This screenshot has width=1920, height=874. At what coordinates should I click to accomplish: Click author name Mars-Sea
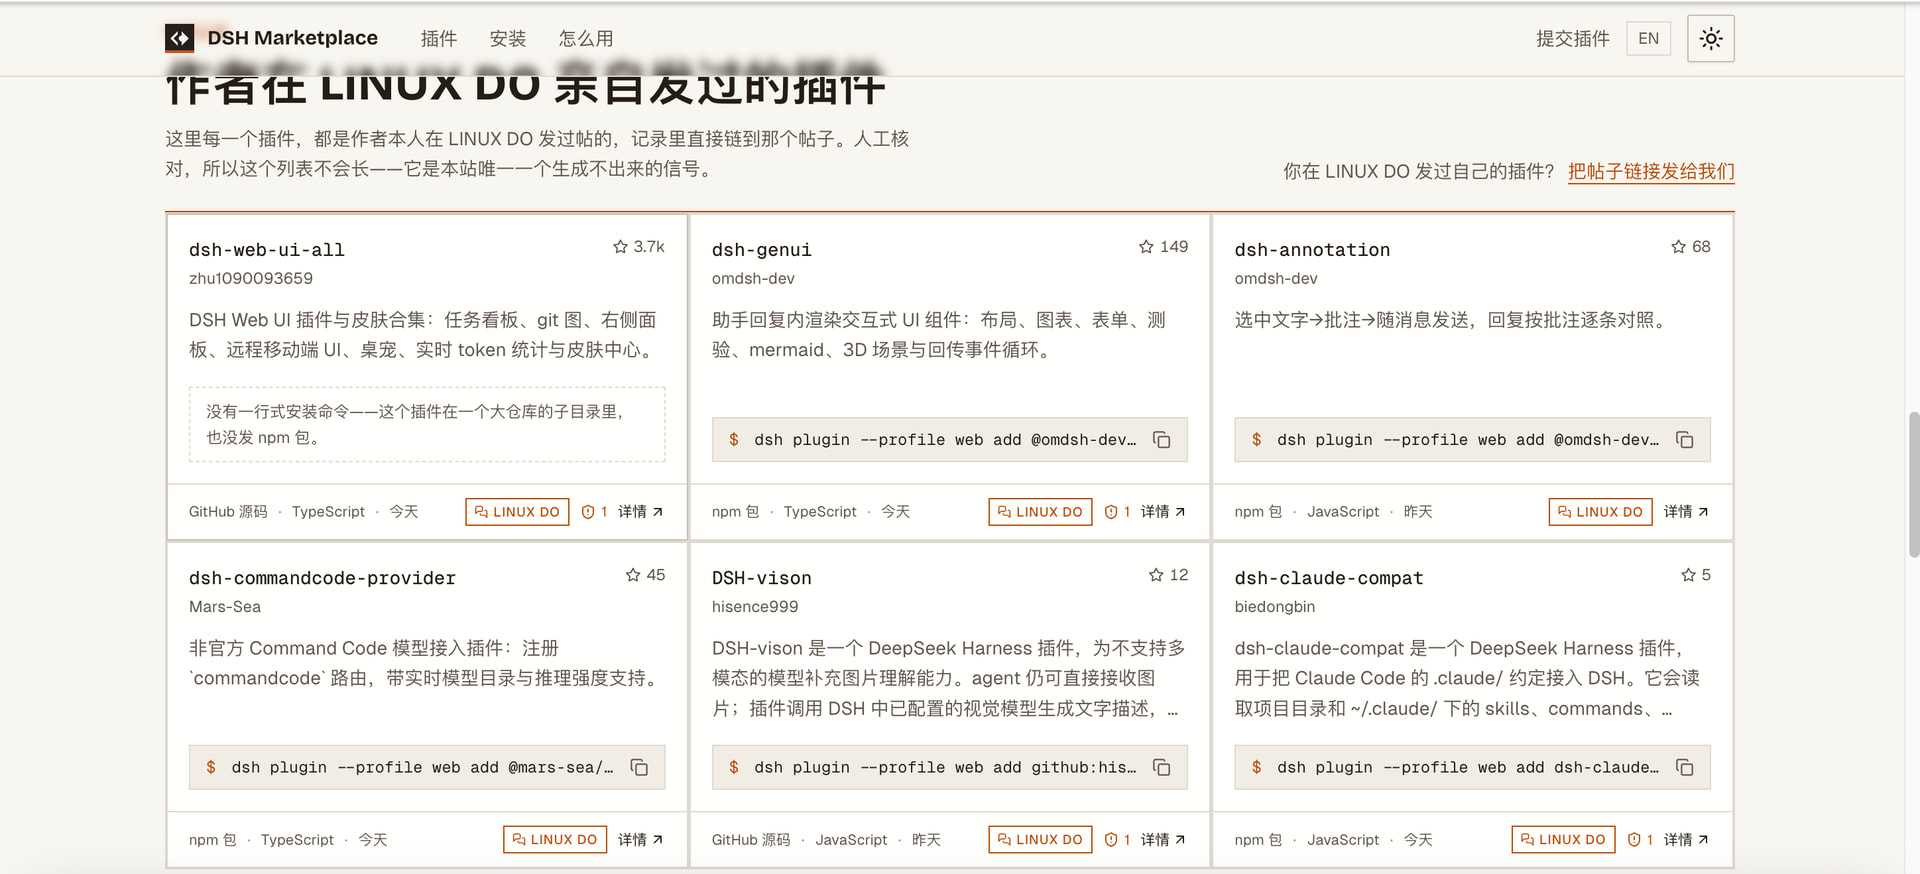(225, 606)
